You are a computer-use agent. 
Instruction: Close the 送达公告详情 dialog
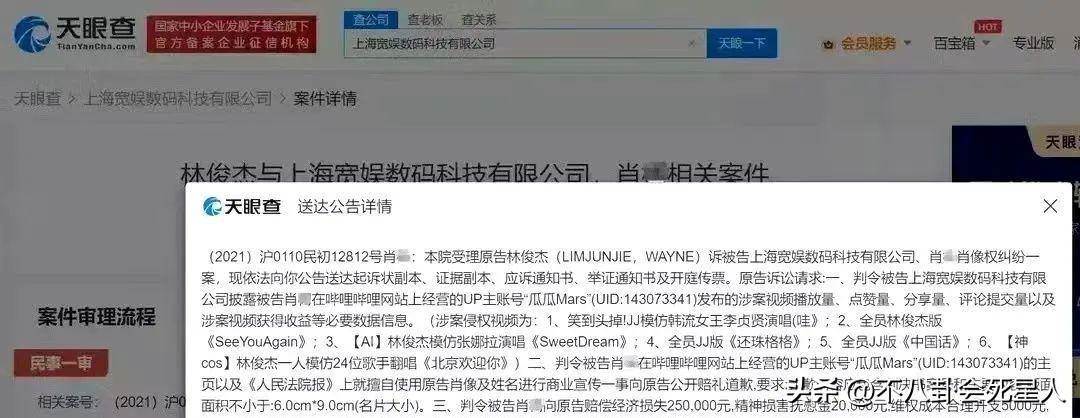click(1050, 206)
